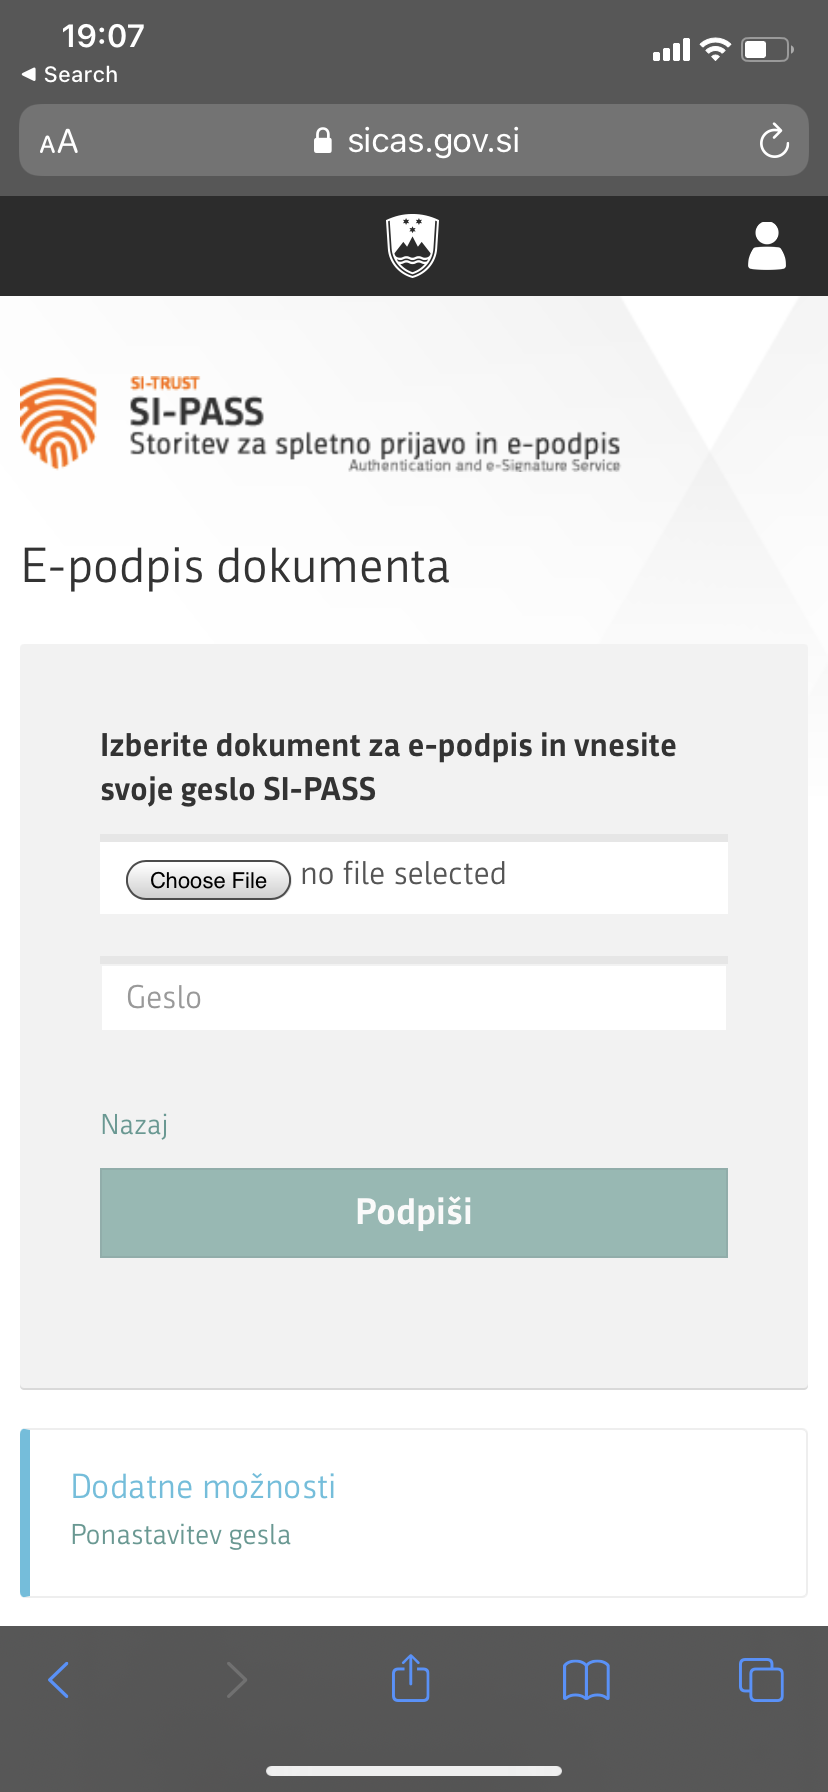
Task: Open the AA reader text options
Action: click(59, 142)
